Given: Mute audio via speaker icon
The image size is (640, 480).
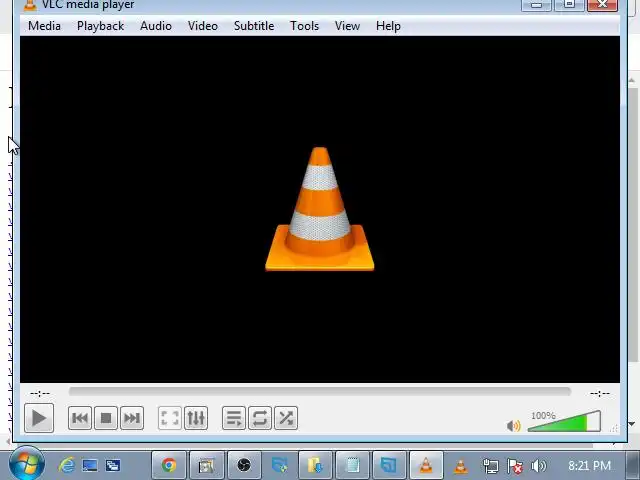Looking at the screenshot, I should (513, 426).
